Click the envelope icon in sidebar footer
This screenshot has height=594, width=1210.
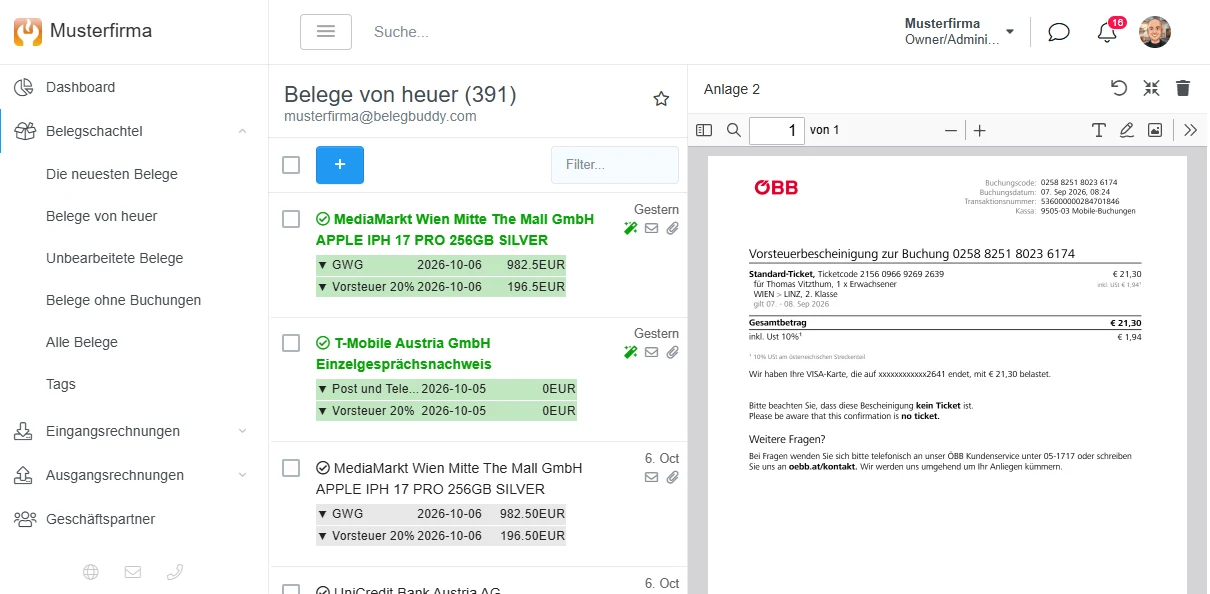tap(133, 572)
